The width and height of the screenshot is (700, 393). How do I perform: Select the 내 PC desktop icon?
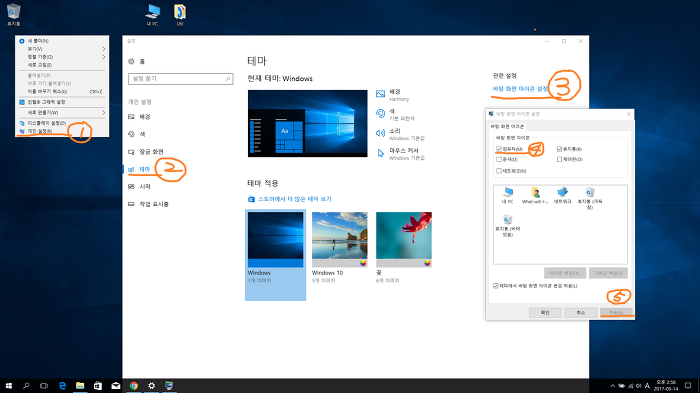pyautogui.click(x=152, y=14)
